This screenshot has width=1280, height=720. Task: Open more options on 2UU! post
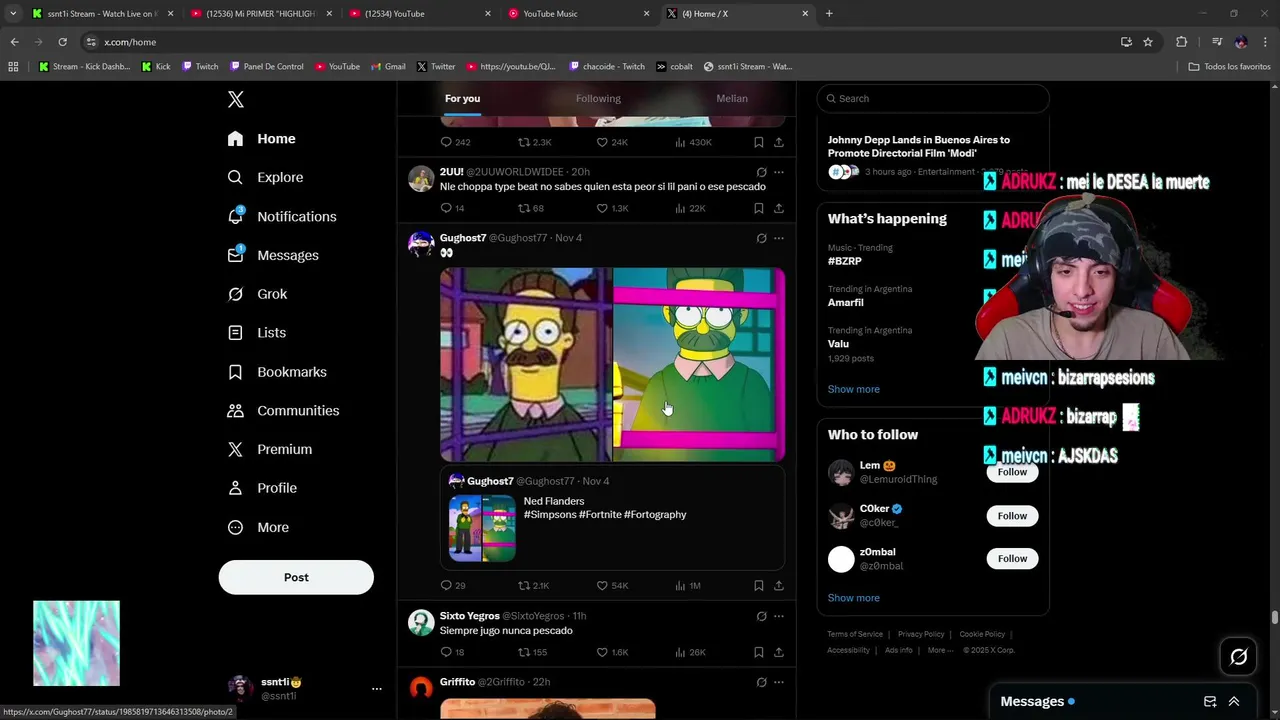tap(778, 172)
